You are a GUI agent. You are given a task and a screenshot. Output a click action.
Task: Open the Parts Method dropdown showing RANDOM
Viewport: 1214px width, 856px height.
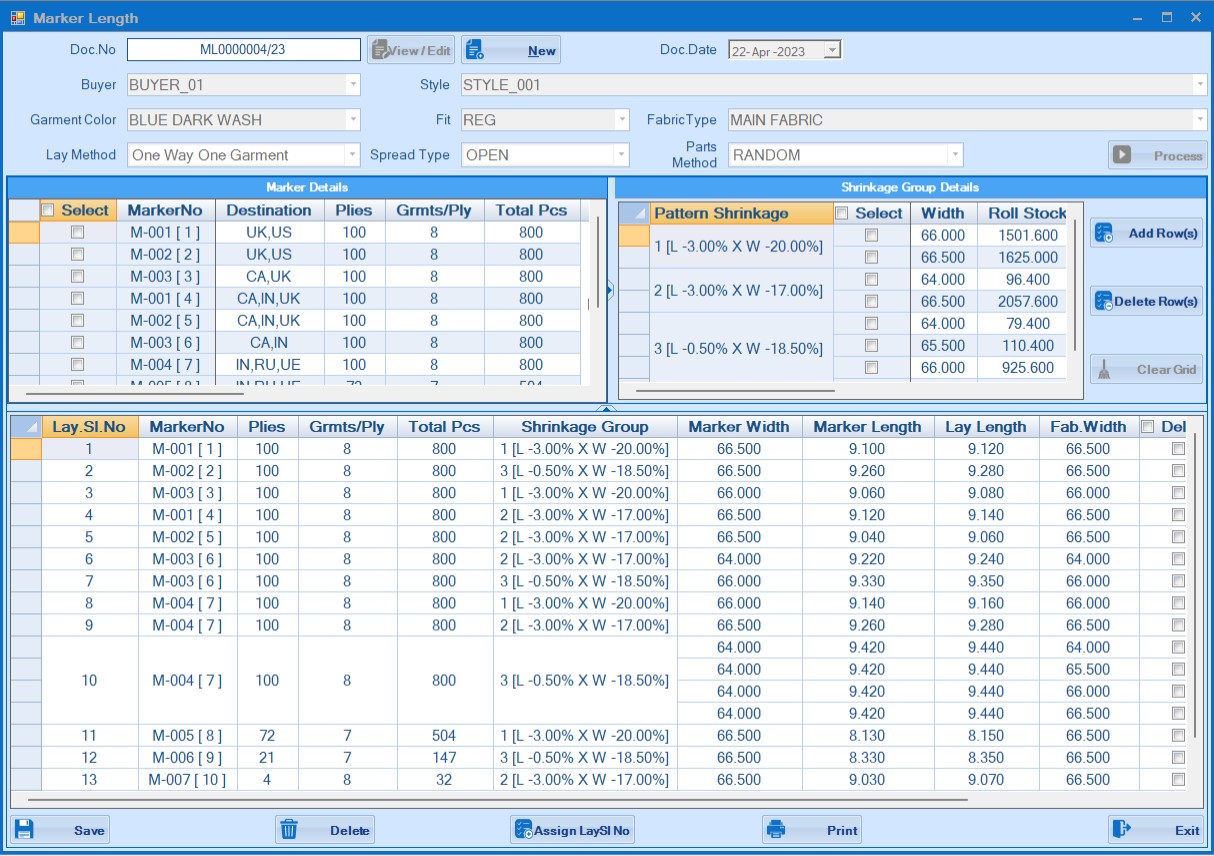click(956, 155)
